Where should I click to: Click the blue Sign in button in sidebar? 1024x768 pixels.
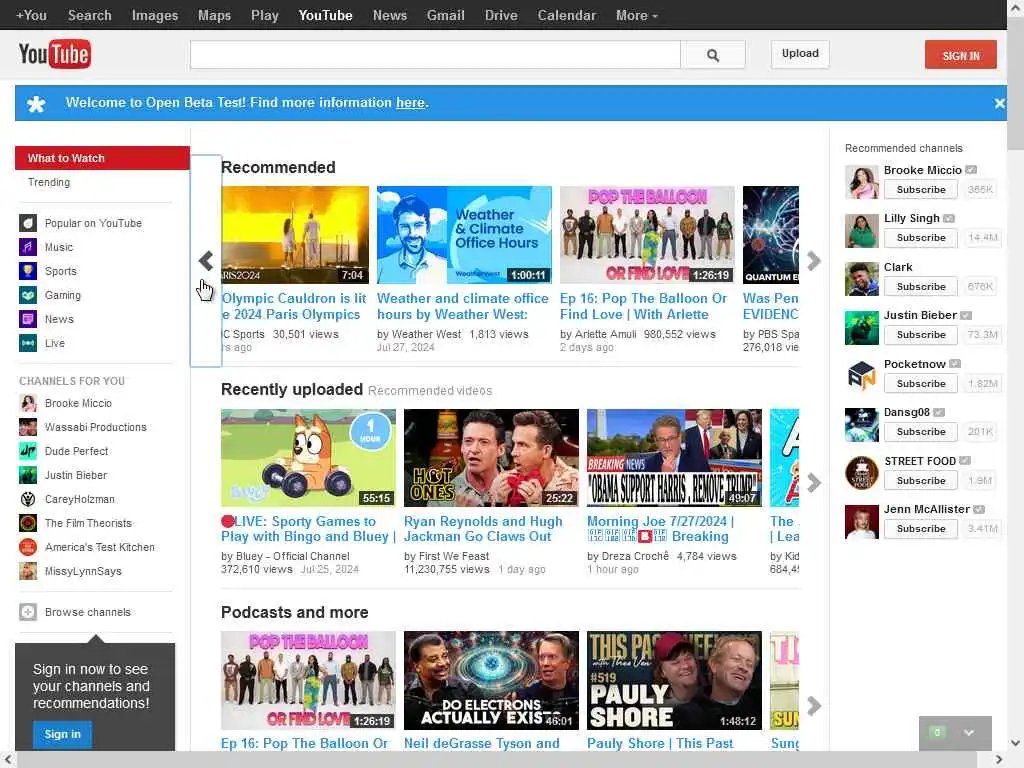click(x=62, y=734)
